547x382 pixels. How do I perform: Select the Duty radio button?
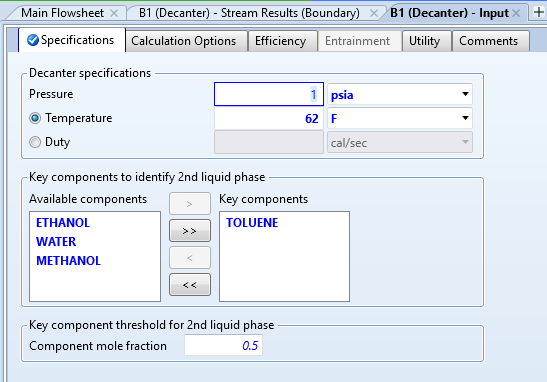(x=35, y=142)
